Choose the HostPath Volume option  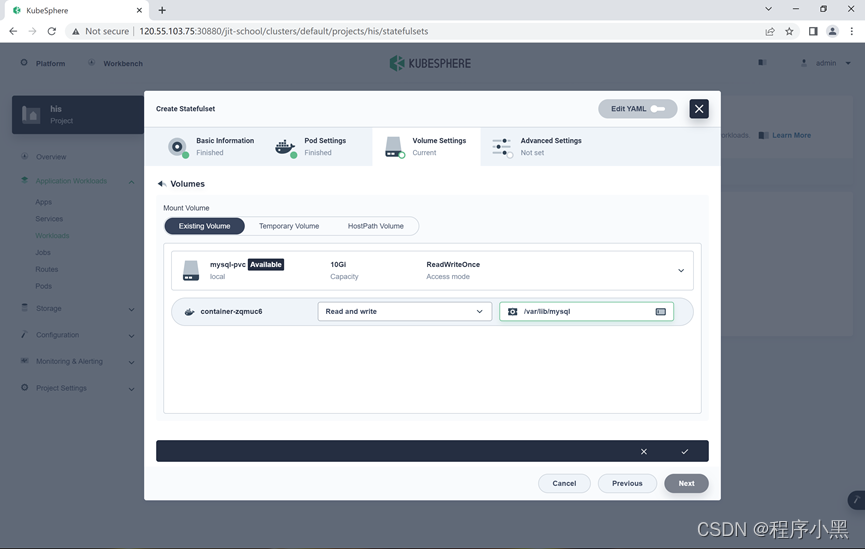(x=376, y=226)
